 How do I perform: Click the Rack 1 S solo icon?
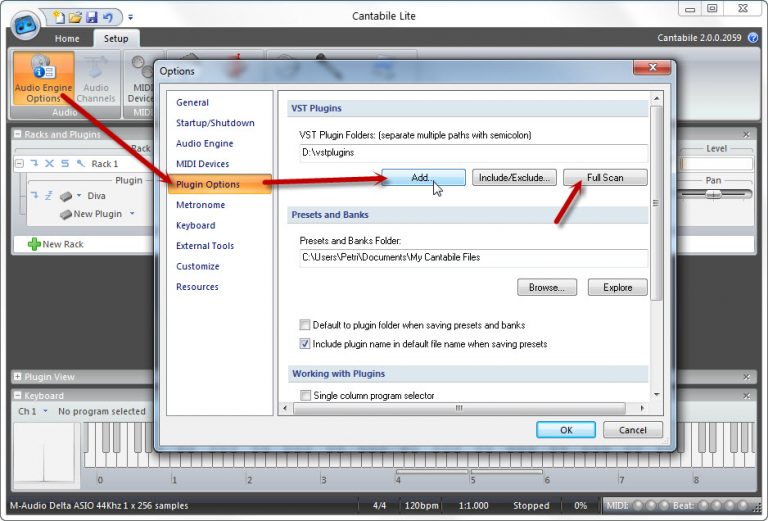[x=65, y=164]
